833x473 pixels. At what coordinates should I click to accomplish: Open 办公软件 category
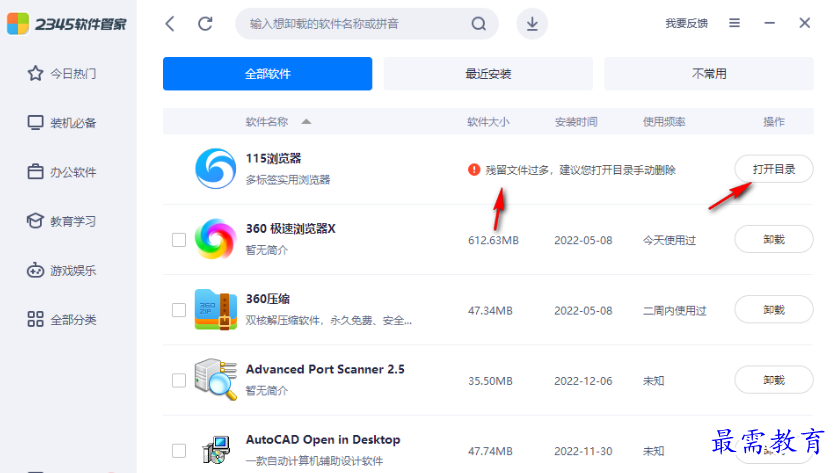tap(62, 172)
